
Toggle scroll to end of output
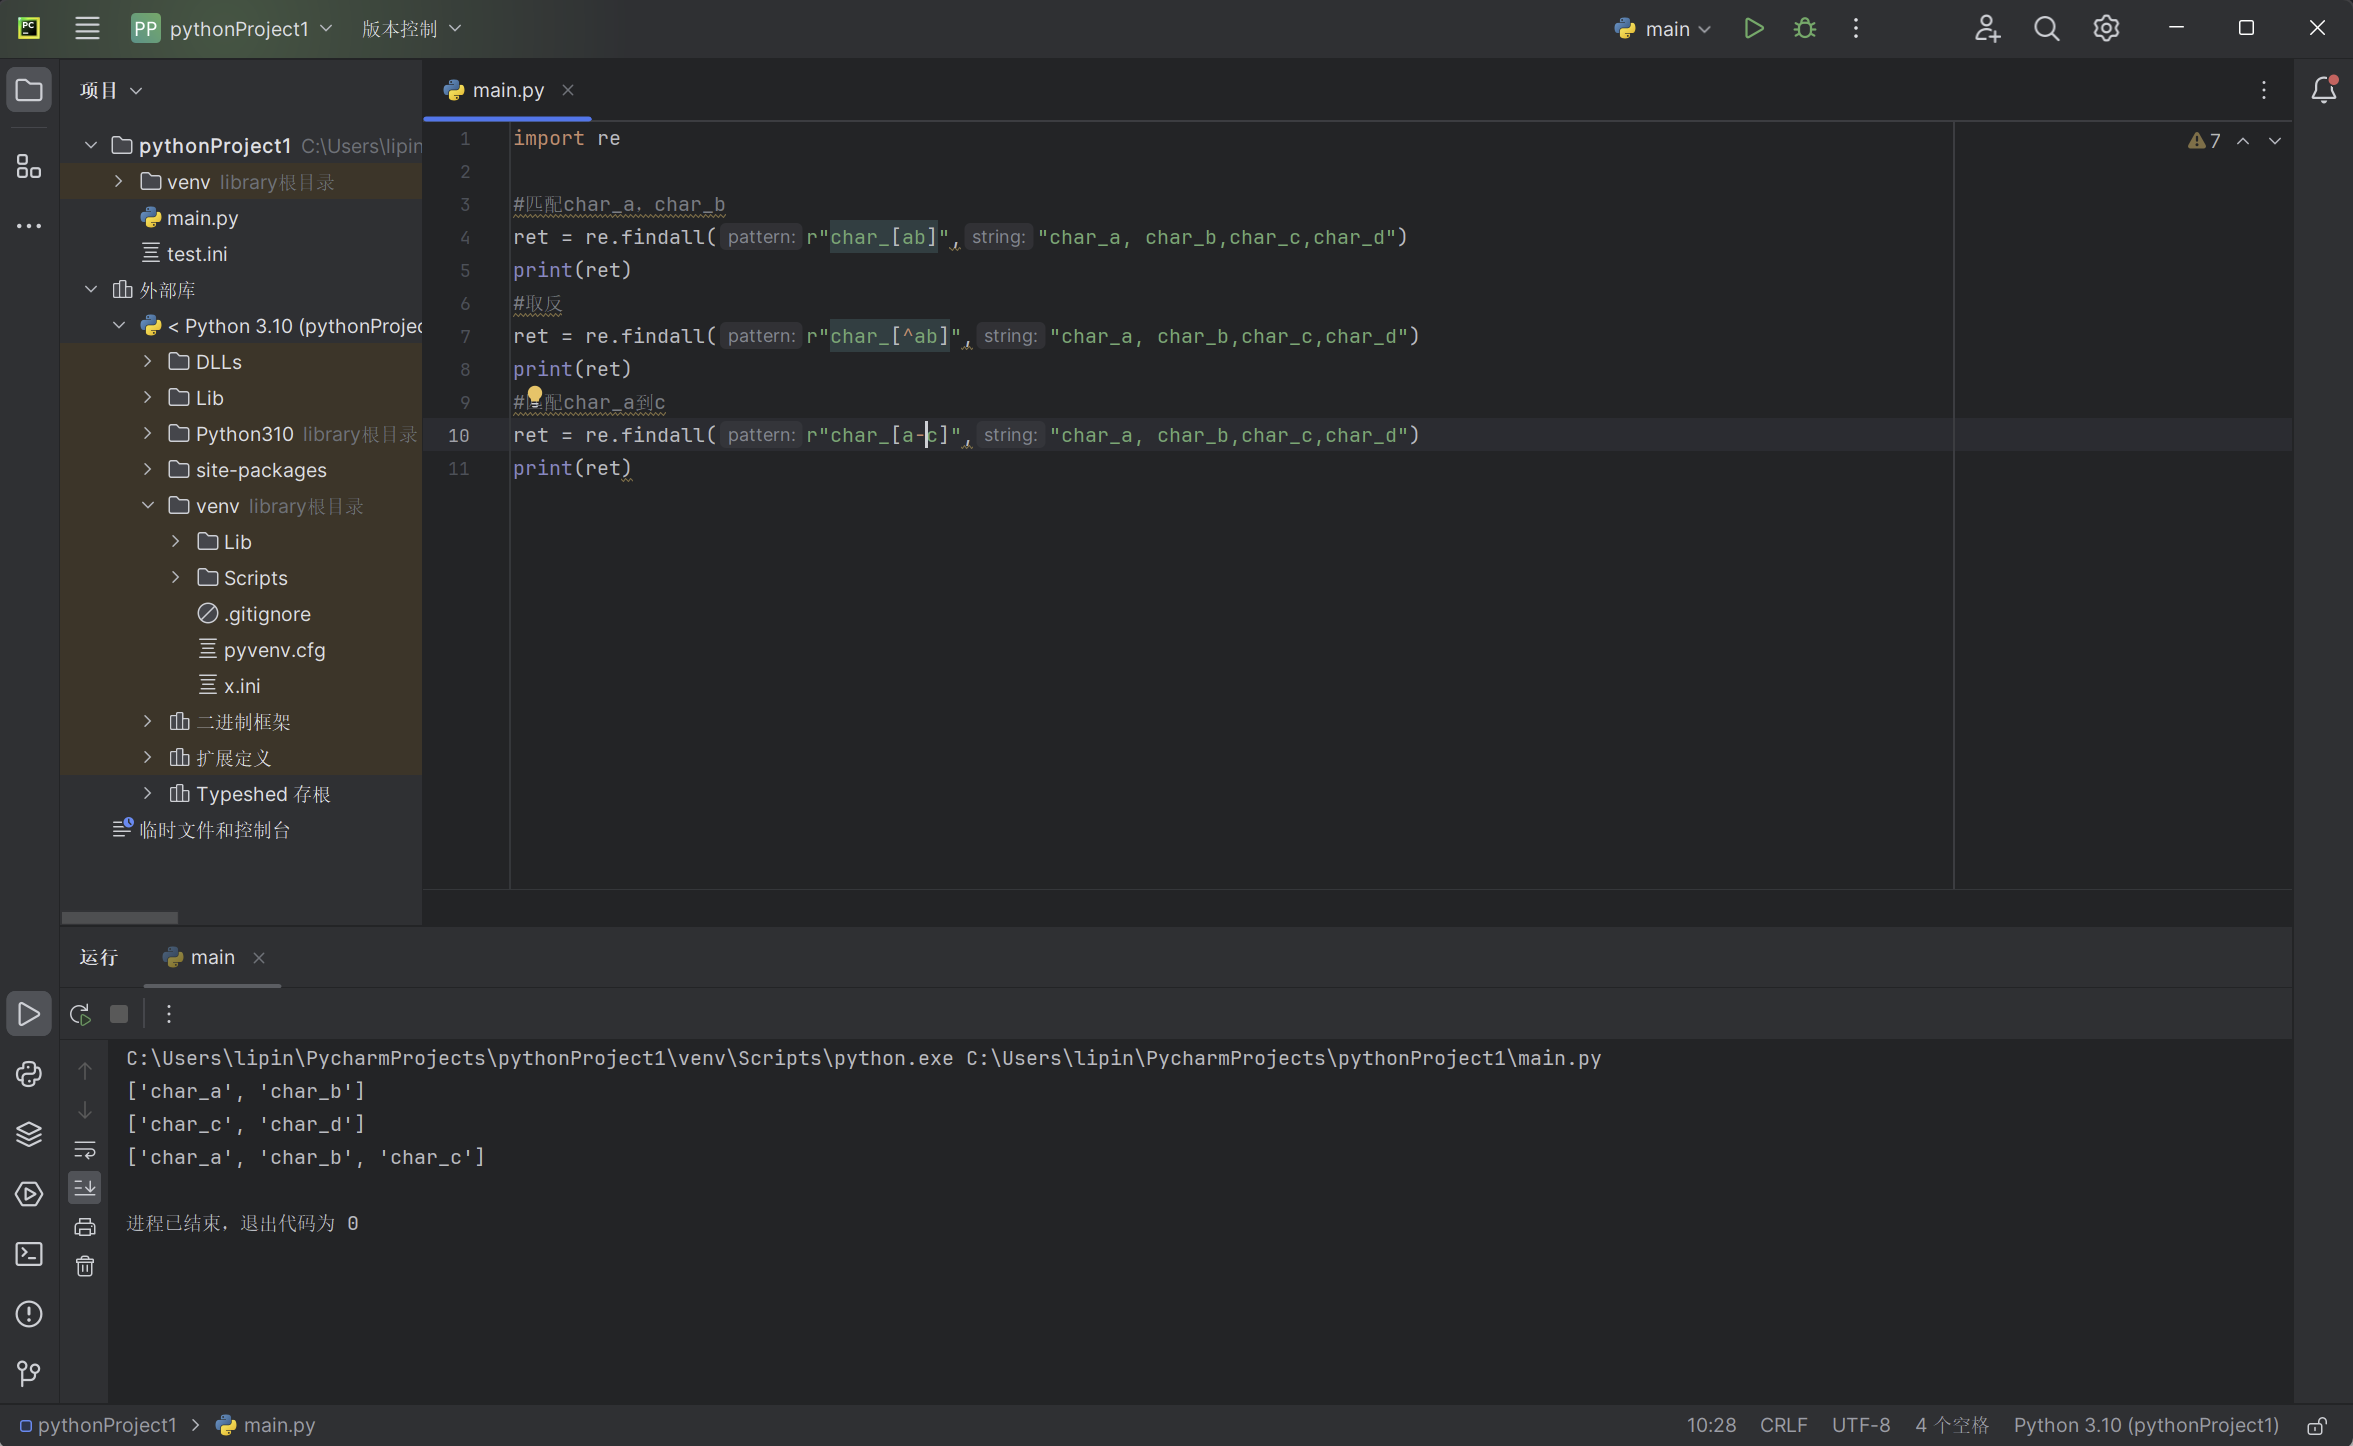pos(85,1188)
